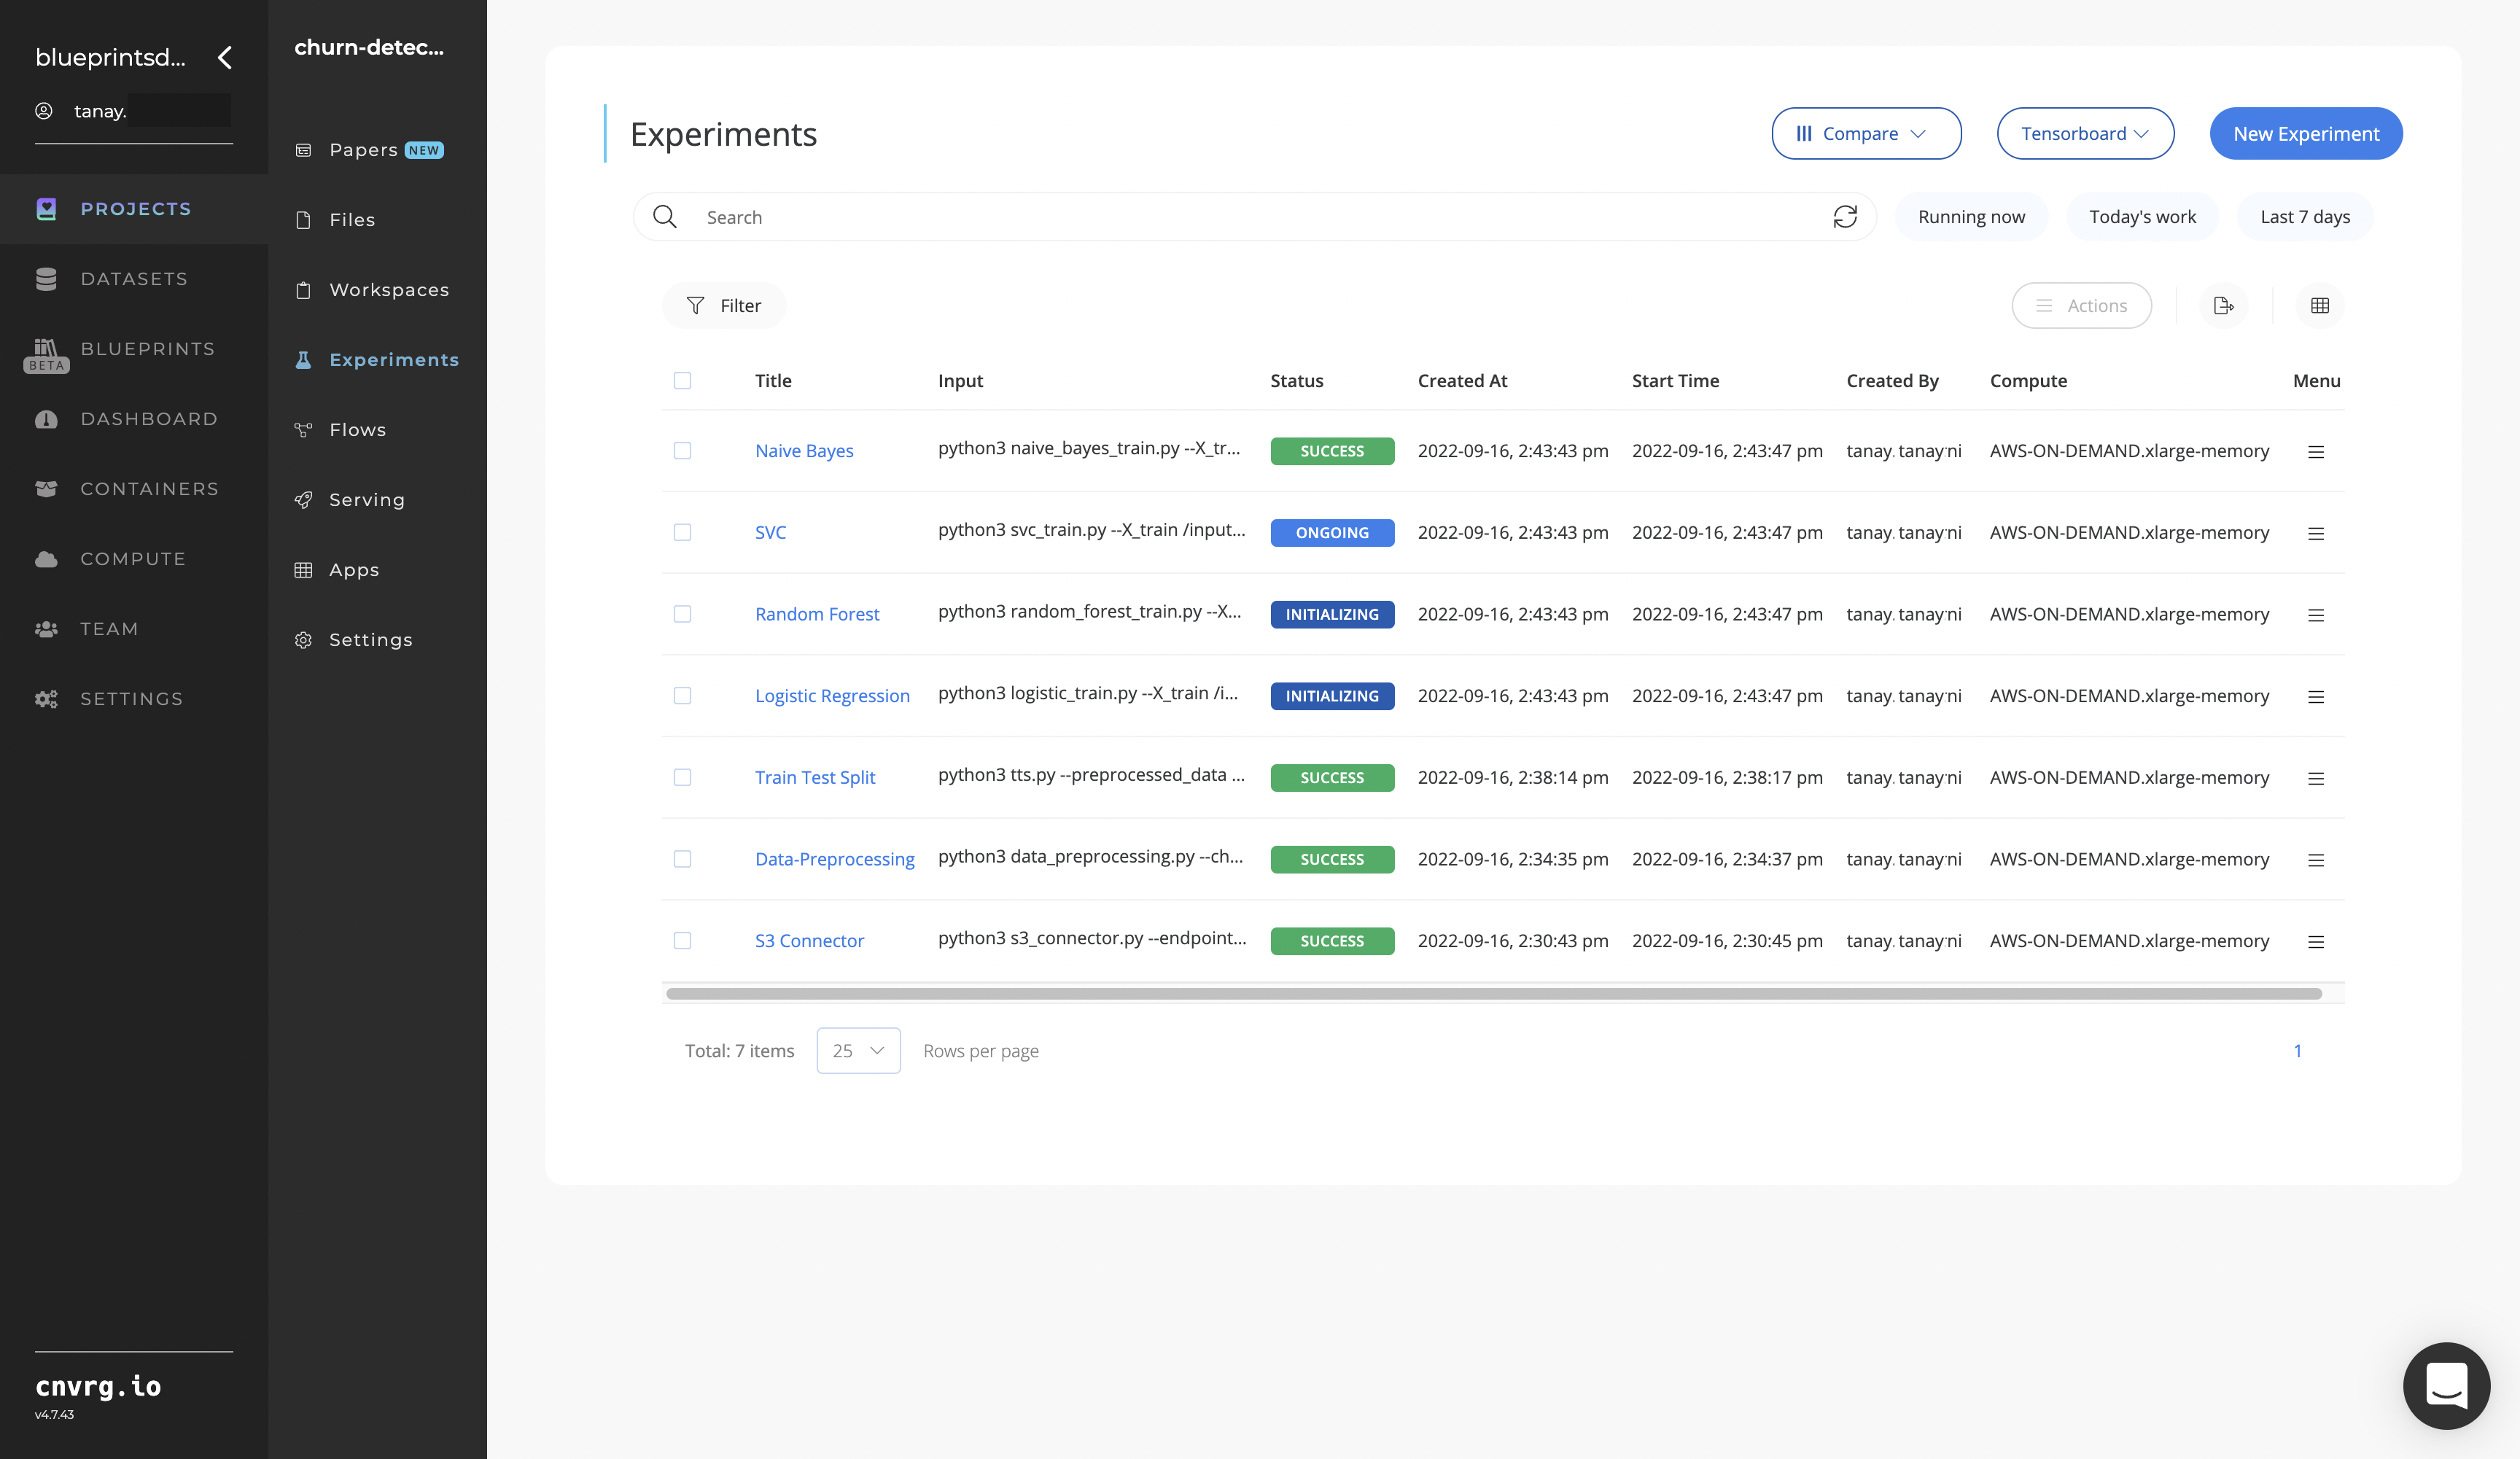2520x1459 pixels.
Task: Open the Logistic Regression experiment link
Action: (832, 696)
